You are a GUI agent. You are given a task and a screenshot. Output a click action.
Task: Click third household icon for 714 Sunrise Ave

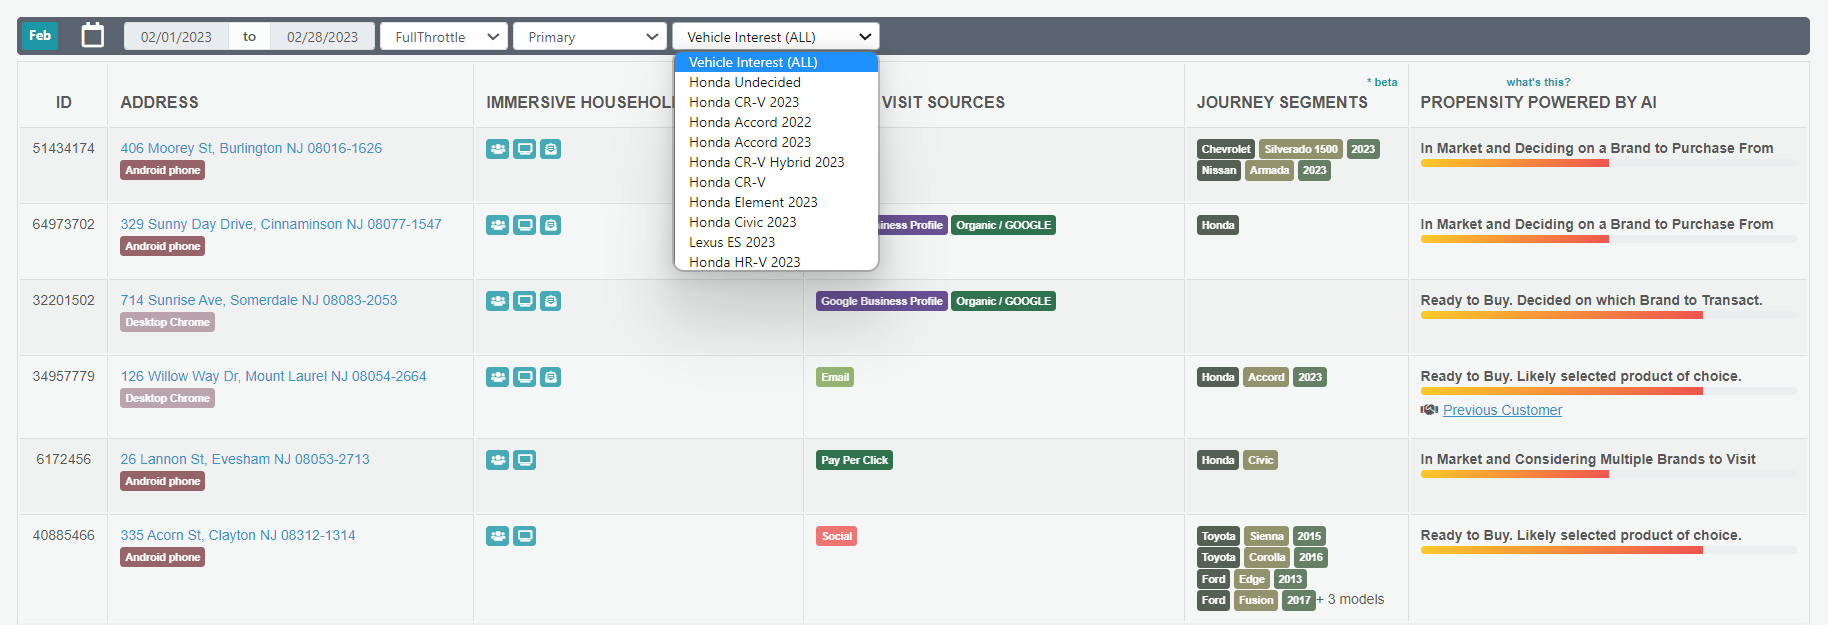[x=550, y=301]
